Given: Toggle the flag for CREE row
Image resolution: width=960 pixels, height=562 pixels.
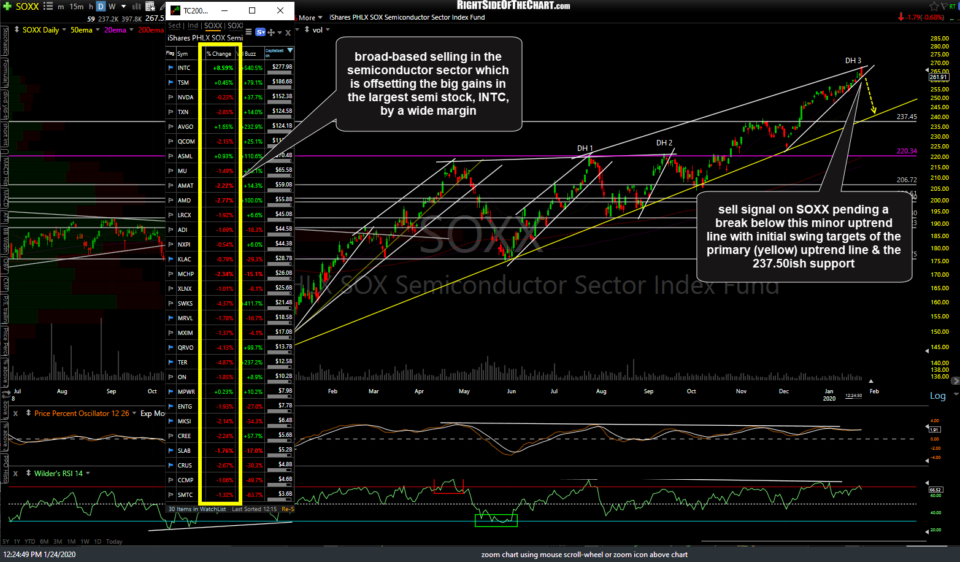Looking at the screenshot, I should (171, 436).
